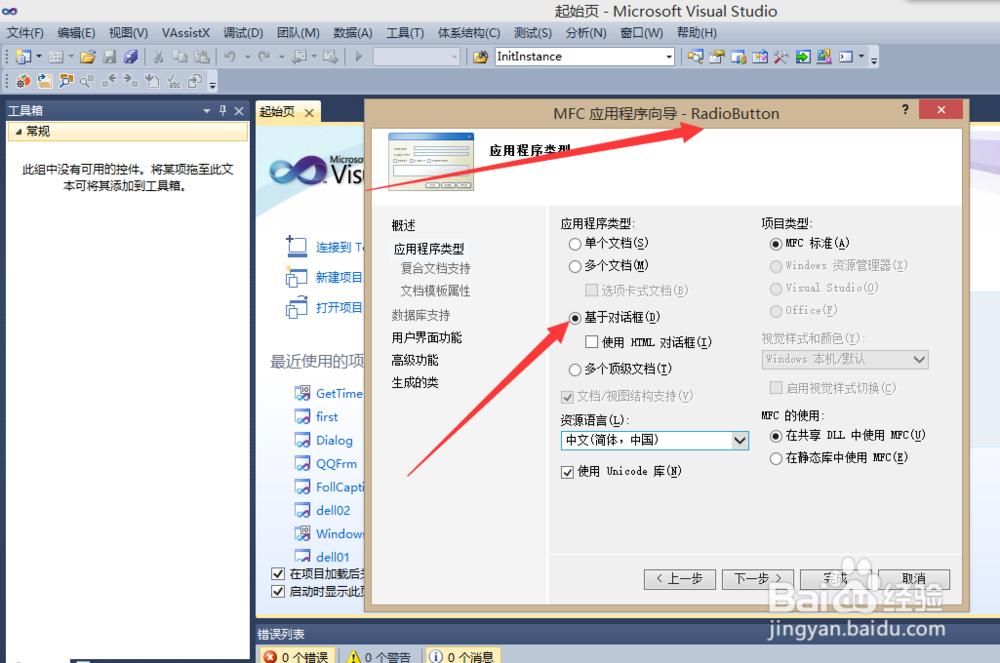
Task: Click the wizard help question mark
Action: click(x=905, y=110)
